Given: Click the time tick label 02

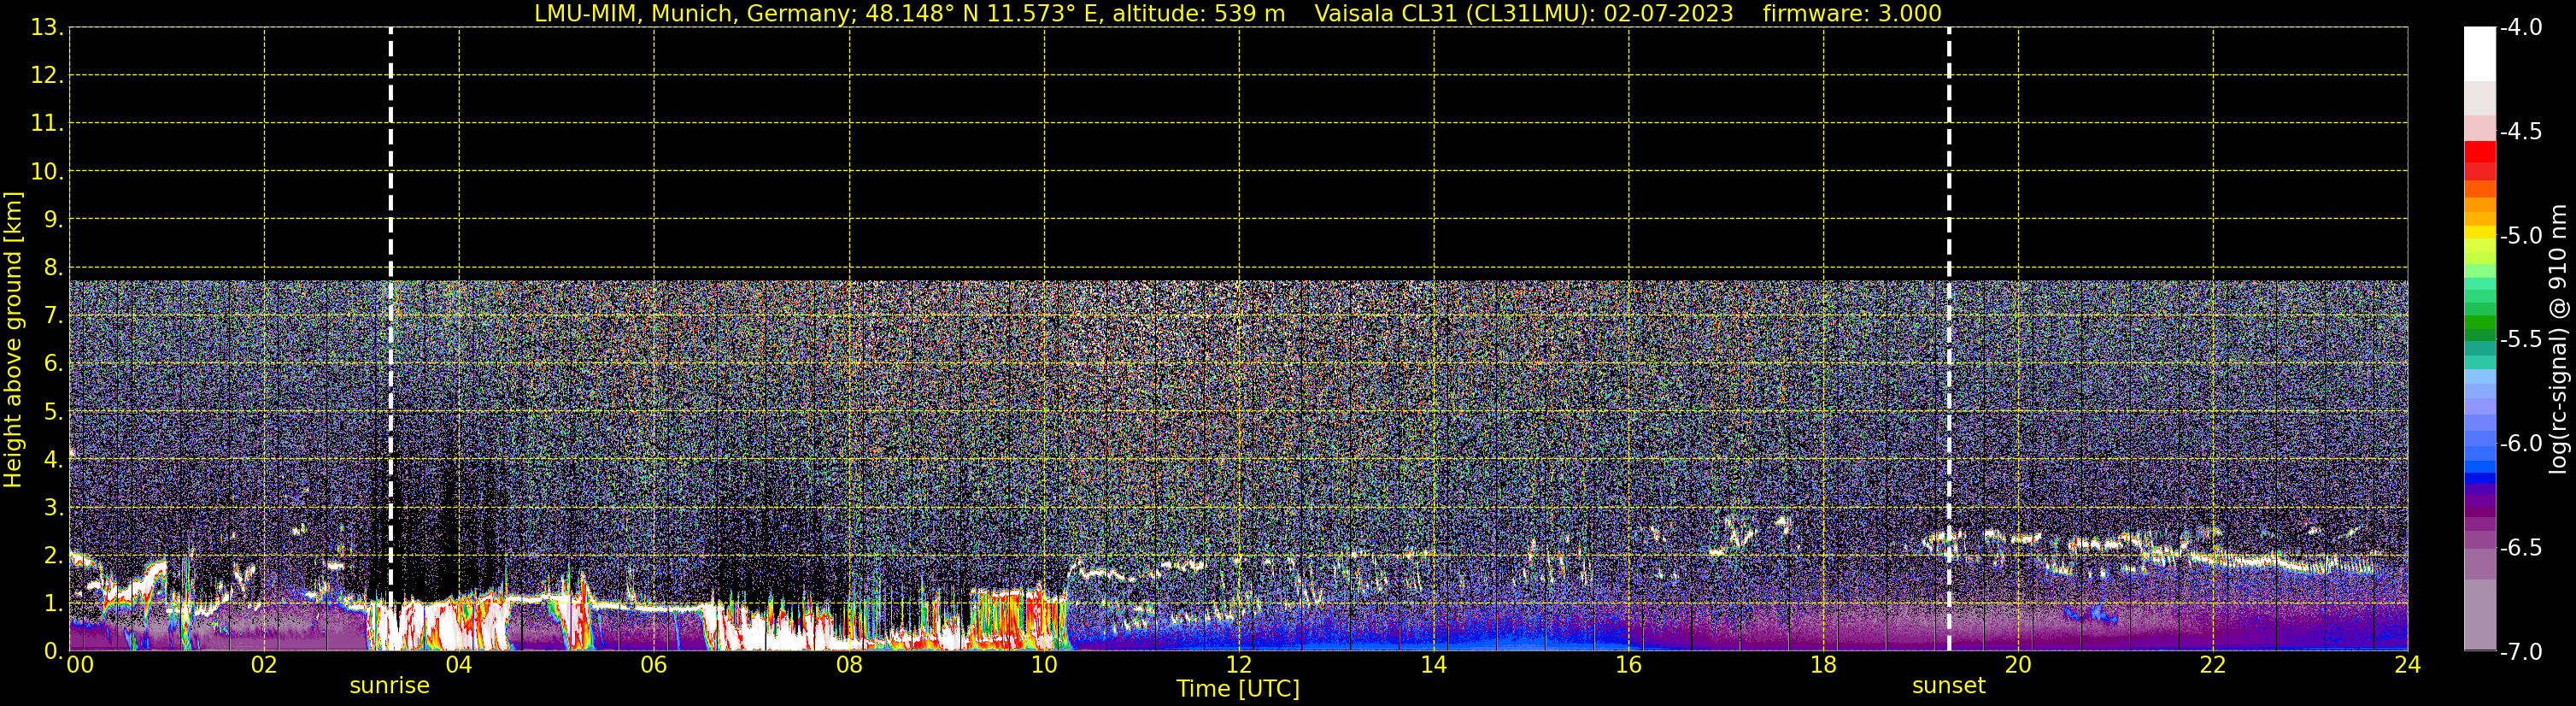Looking at the screenshot, I should pyautogui.click(x=264, y=666).
